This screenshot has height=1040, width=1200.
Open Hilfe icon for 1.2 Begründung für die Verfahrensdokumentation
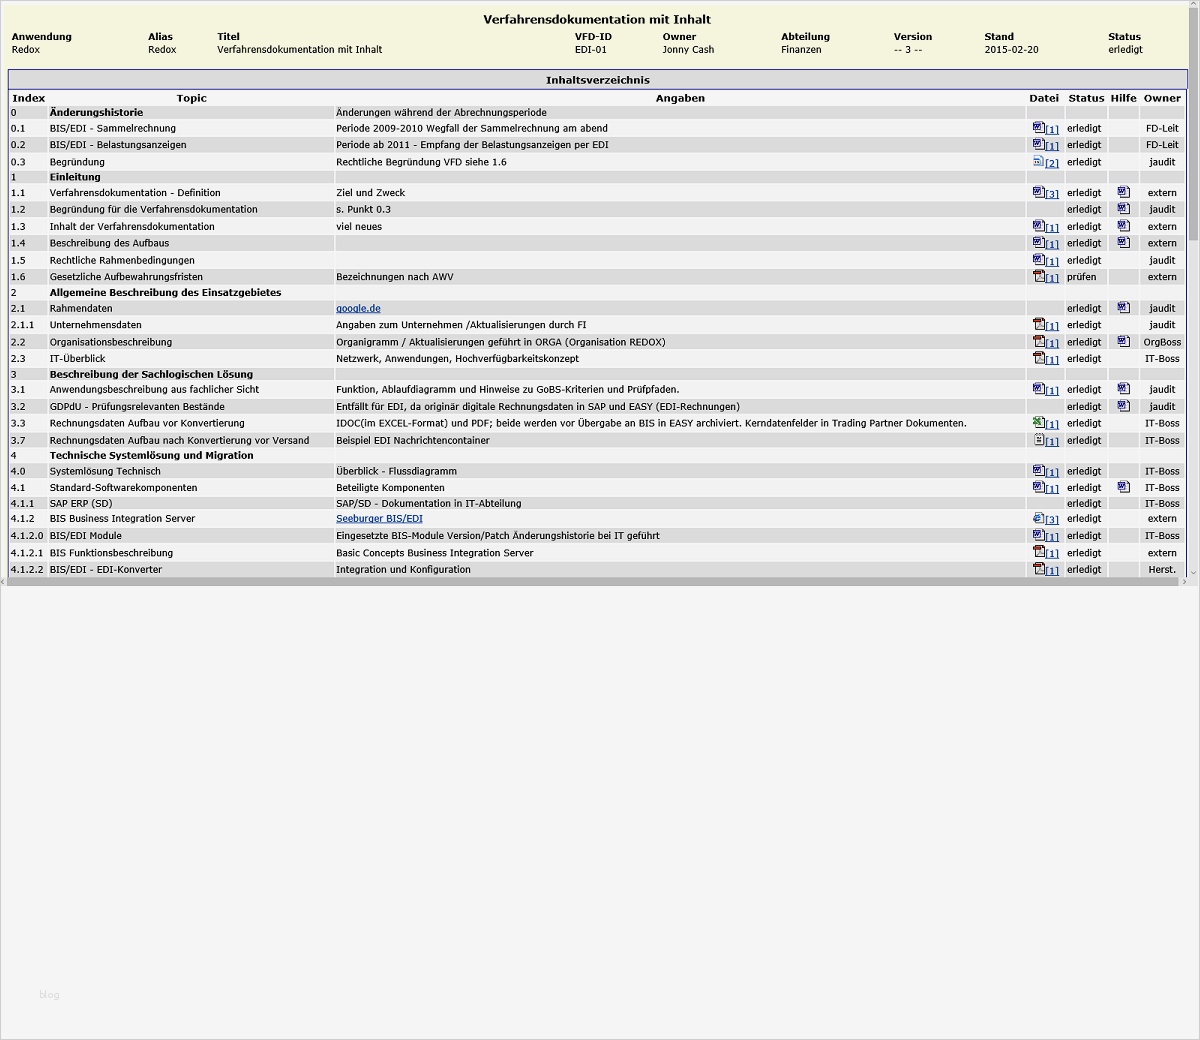pos(1123,209)
